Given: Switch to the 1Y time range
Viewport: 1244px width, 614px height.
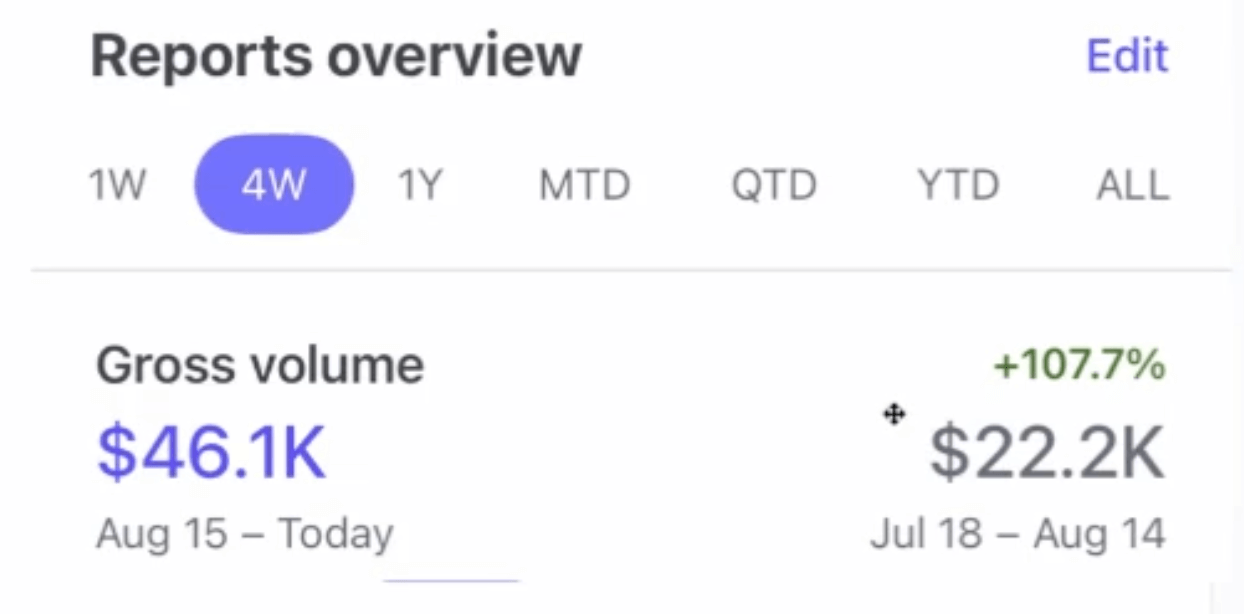Looking at the screenshot, I should (x=420, y=185).
